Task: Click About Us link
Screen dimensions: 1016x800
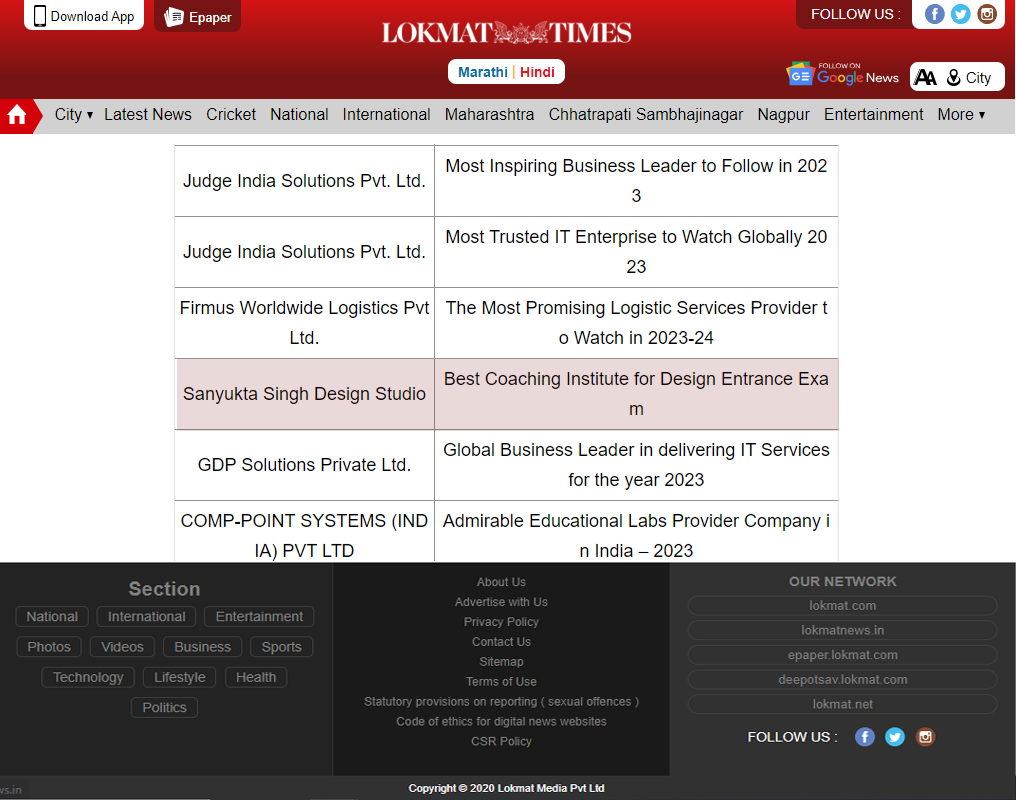Action: point(502,582)
